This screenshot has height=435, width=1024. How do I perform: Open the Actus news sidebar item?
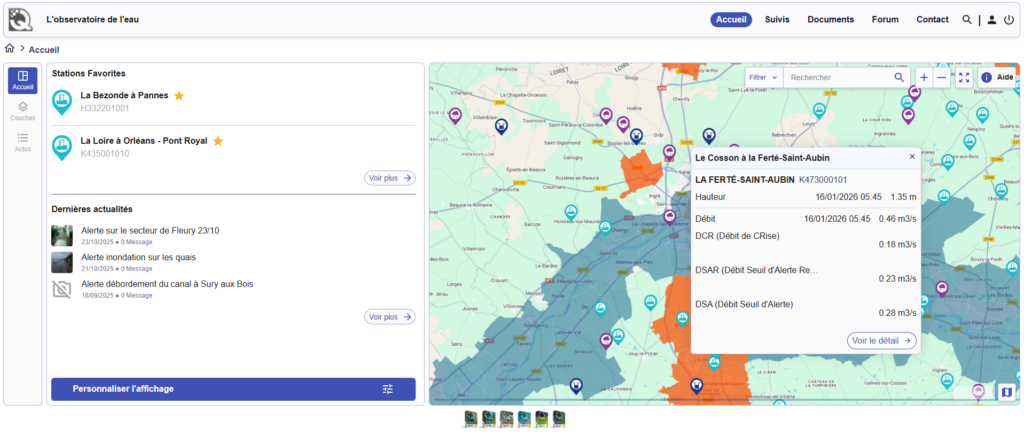pyautogui.click(x=22, y=142)
